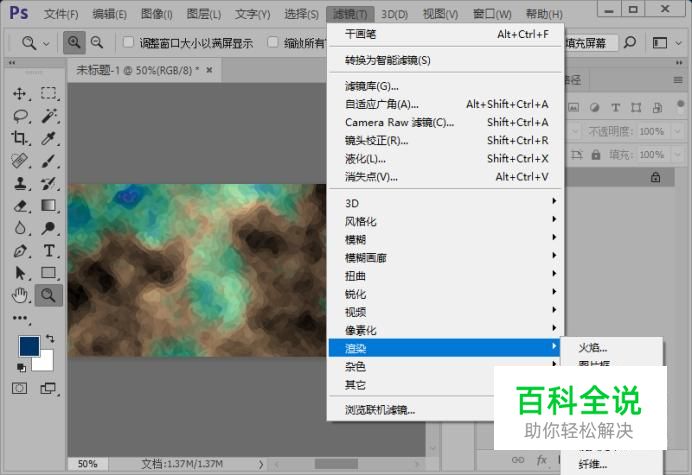The width and height of the screenshot is (692, 475).
Task: Swap foreground and background colors
Action: click(x=50, y=339)
